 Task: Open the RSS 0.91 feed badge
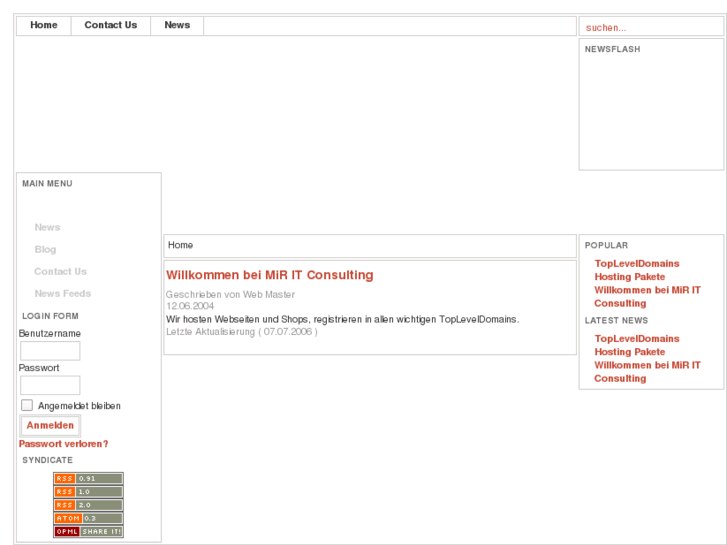[x=89, y=478]
